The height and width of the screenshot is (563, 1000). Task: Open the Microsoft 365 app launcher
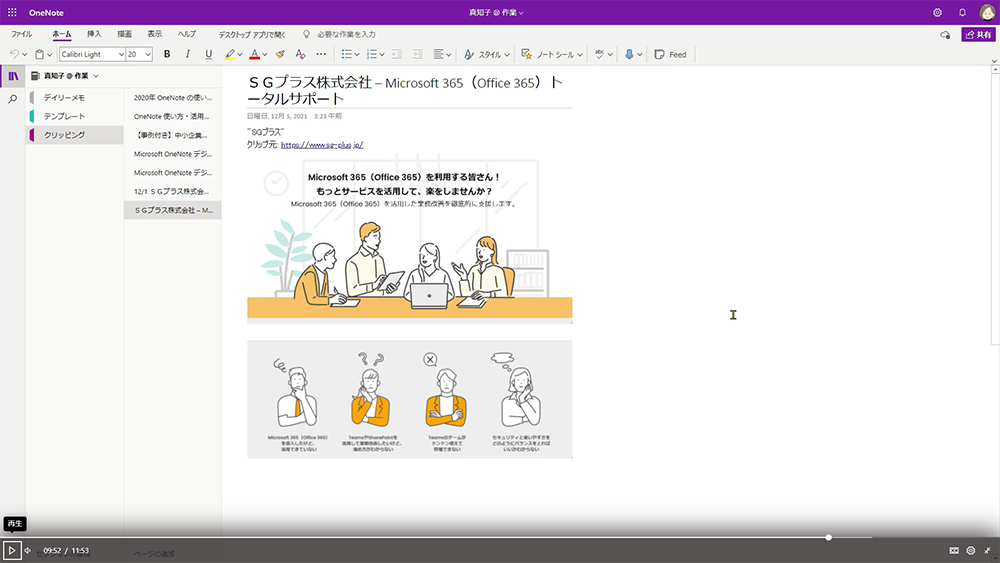point(12,12)
